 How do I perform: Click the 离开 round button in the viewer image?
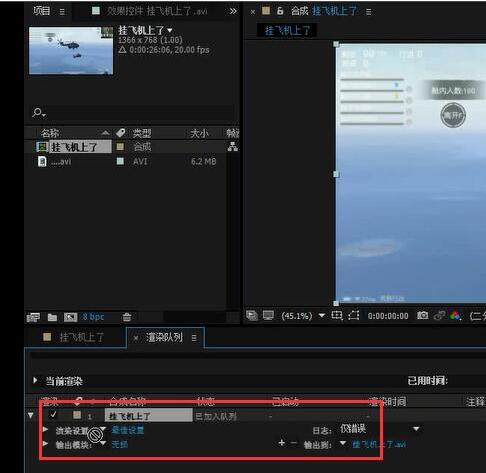click(453, 115)
